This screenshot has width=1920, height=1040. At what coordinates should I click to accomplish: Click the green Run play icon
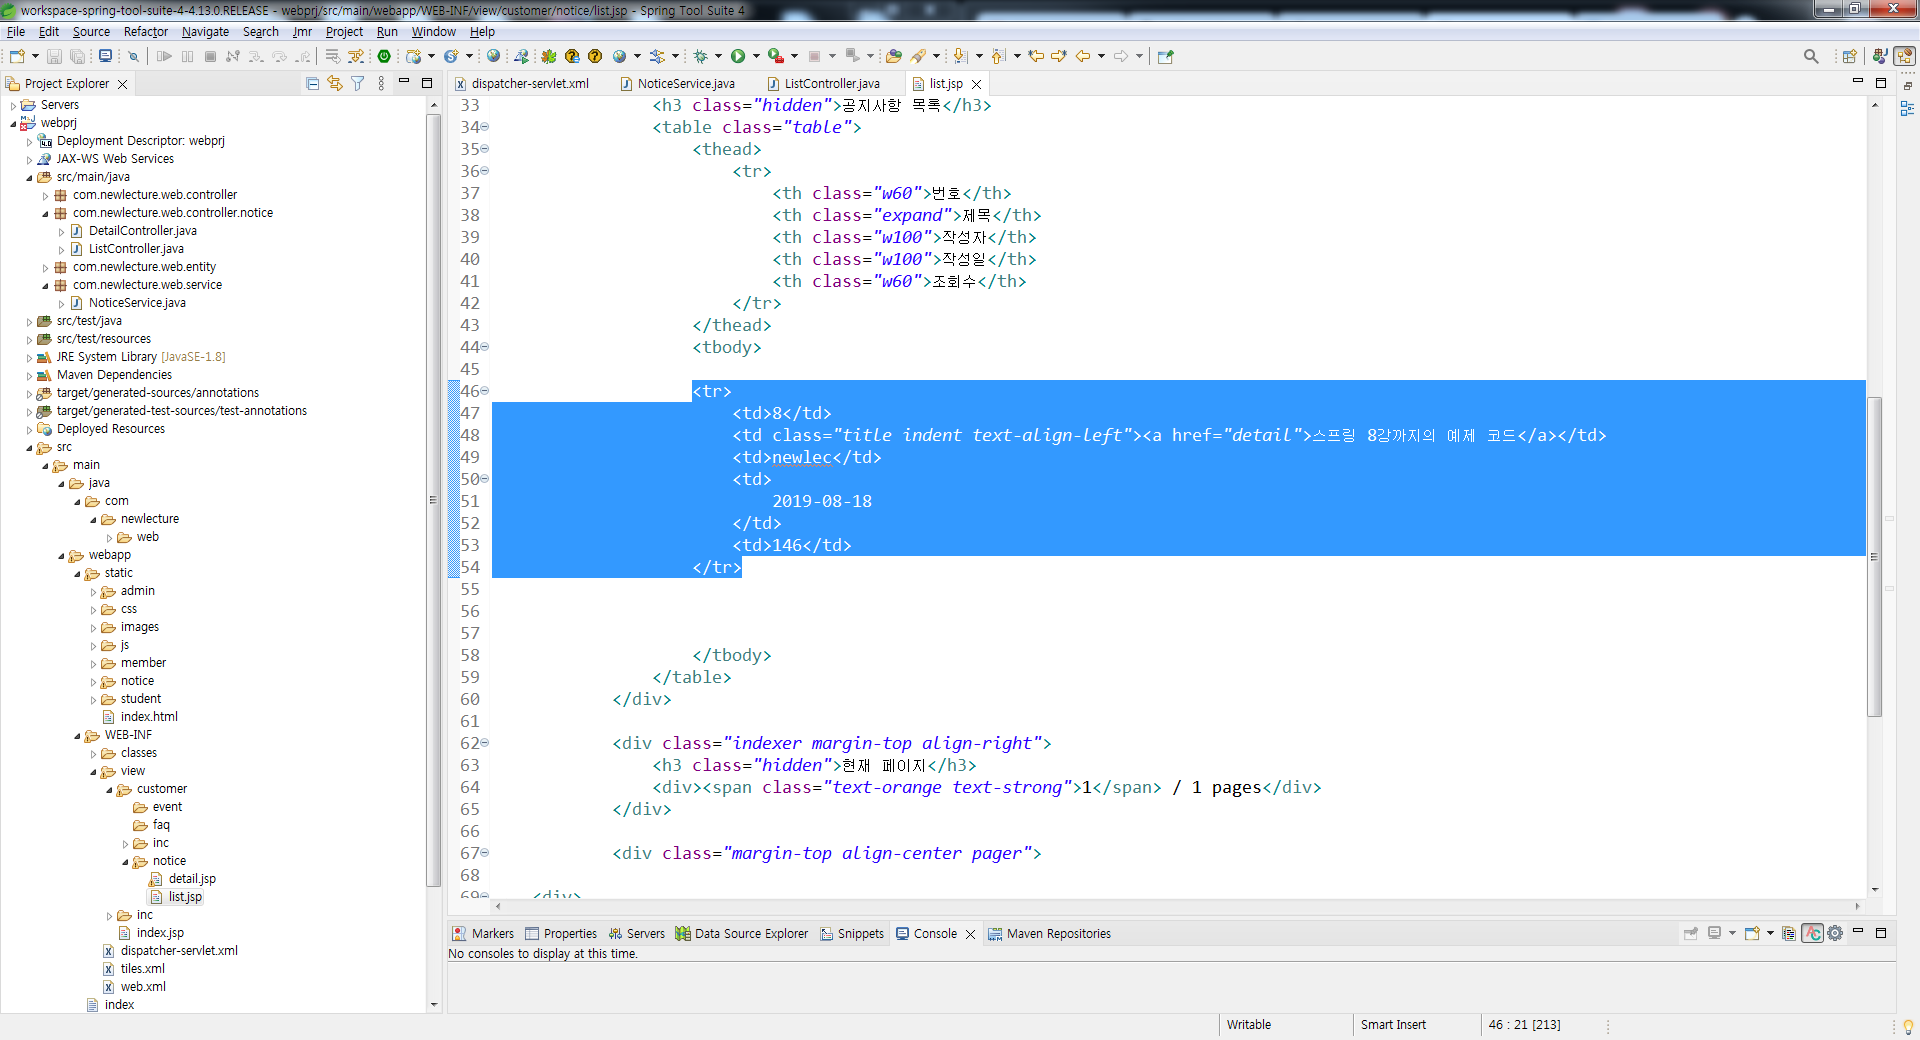click(x=738, y=56)
